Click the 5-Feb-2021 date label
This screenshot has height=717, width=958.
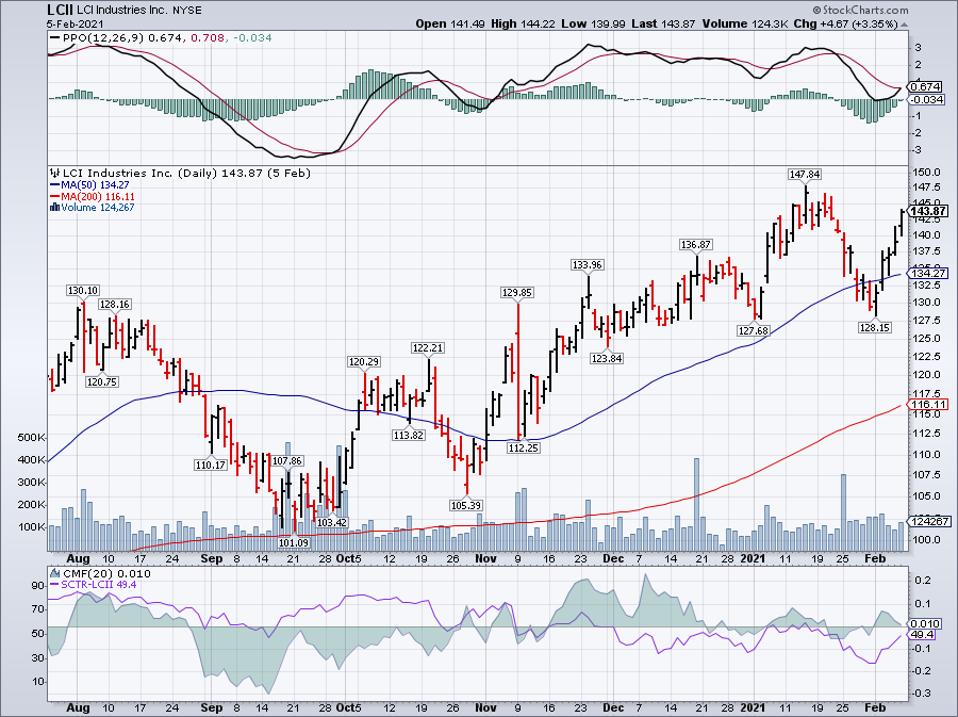pos(75,24)
